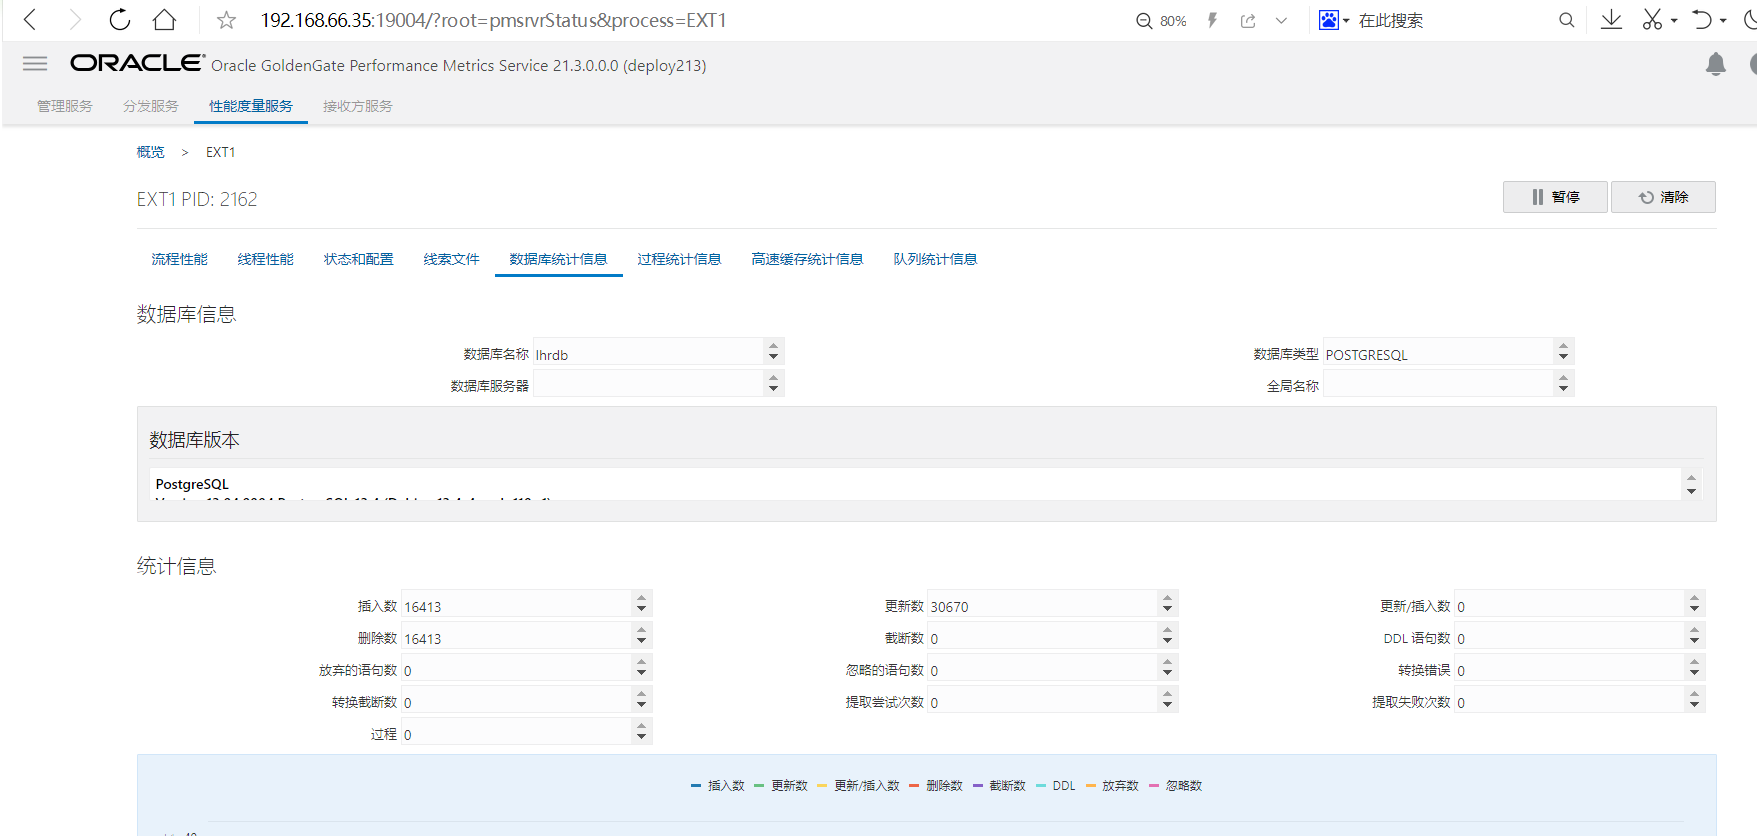Toggle the 更新/插入数 series in chart legend
Viewport: 1757px width, 836px height.
858,786
